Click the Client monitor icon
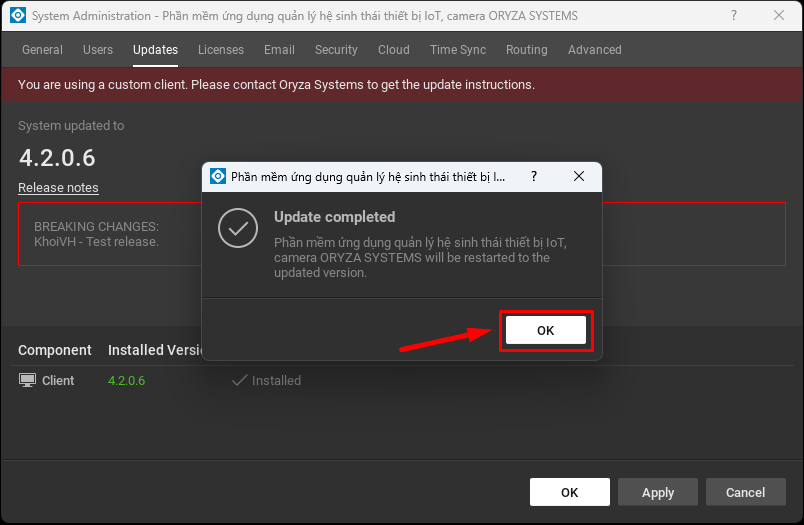Image resolution: width=804 pixels, height=525 pixels. click(27, 380)
